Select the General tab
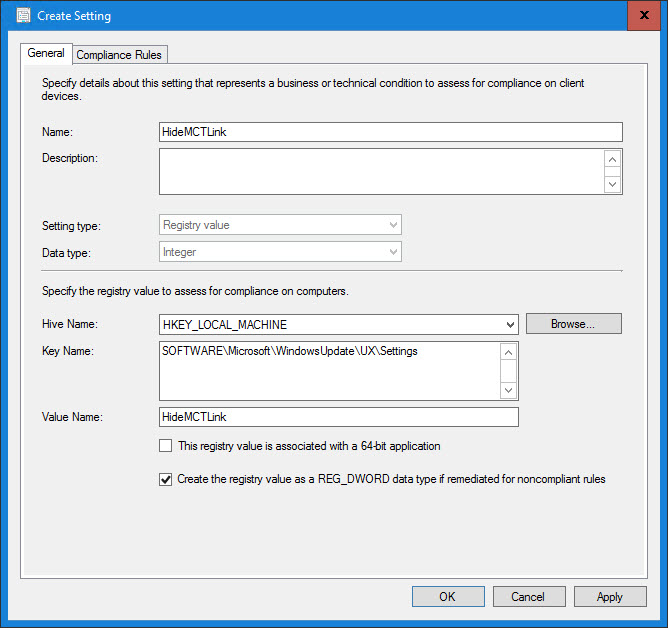The height and width of the screenshot is (628, 668). pos(46,54)
